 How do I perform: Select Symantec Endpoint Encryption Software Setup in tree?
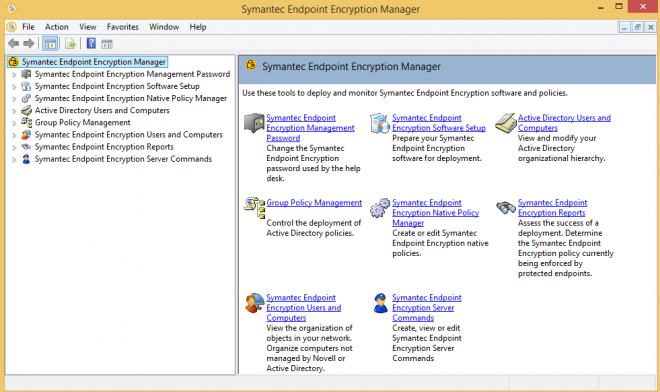tap(117, 86)
